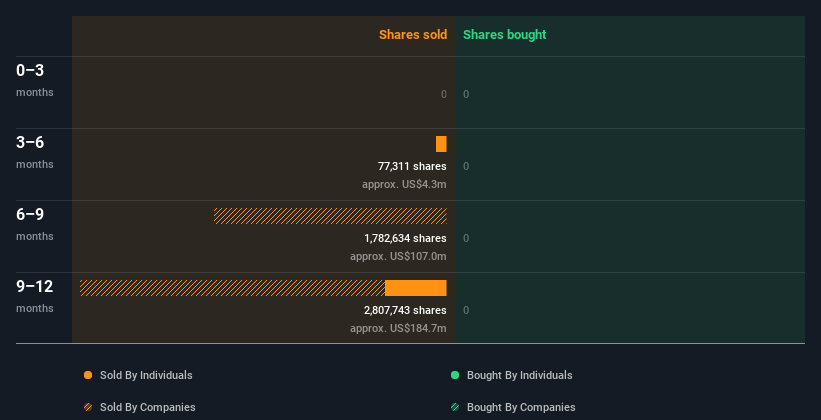Viewport: 821px width, 420px height.
Task: Toggle the Bought By Companies legend label
Action: 521,407
